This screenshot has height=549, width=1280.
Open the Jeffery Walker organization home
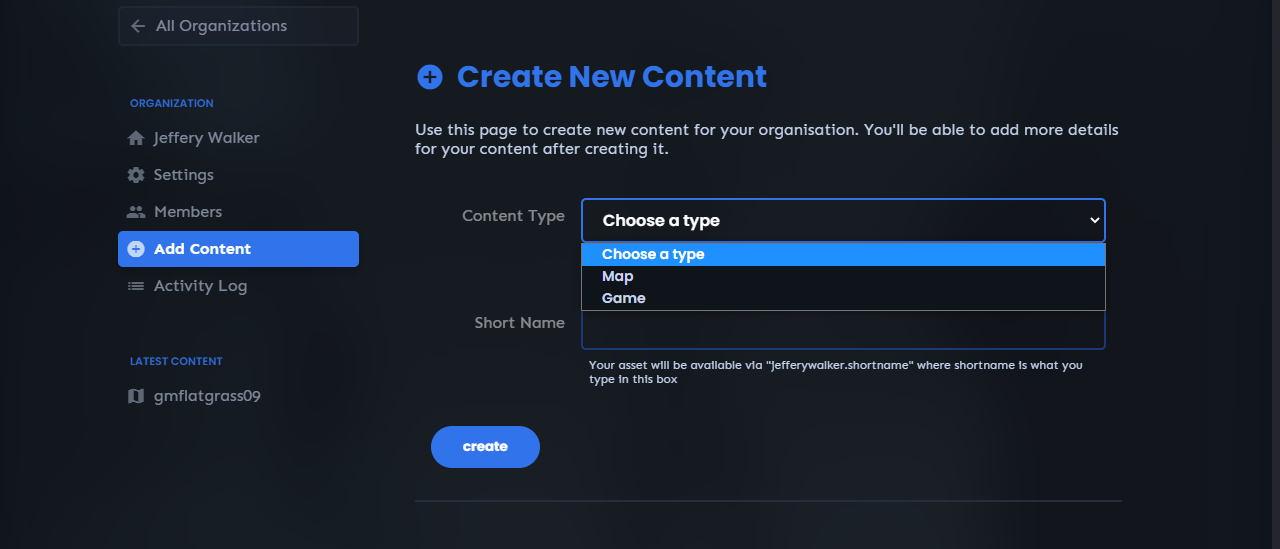pos(206,138)
